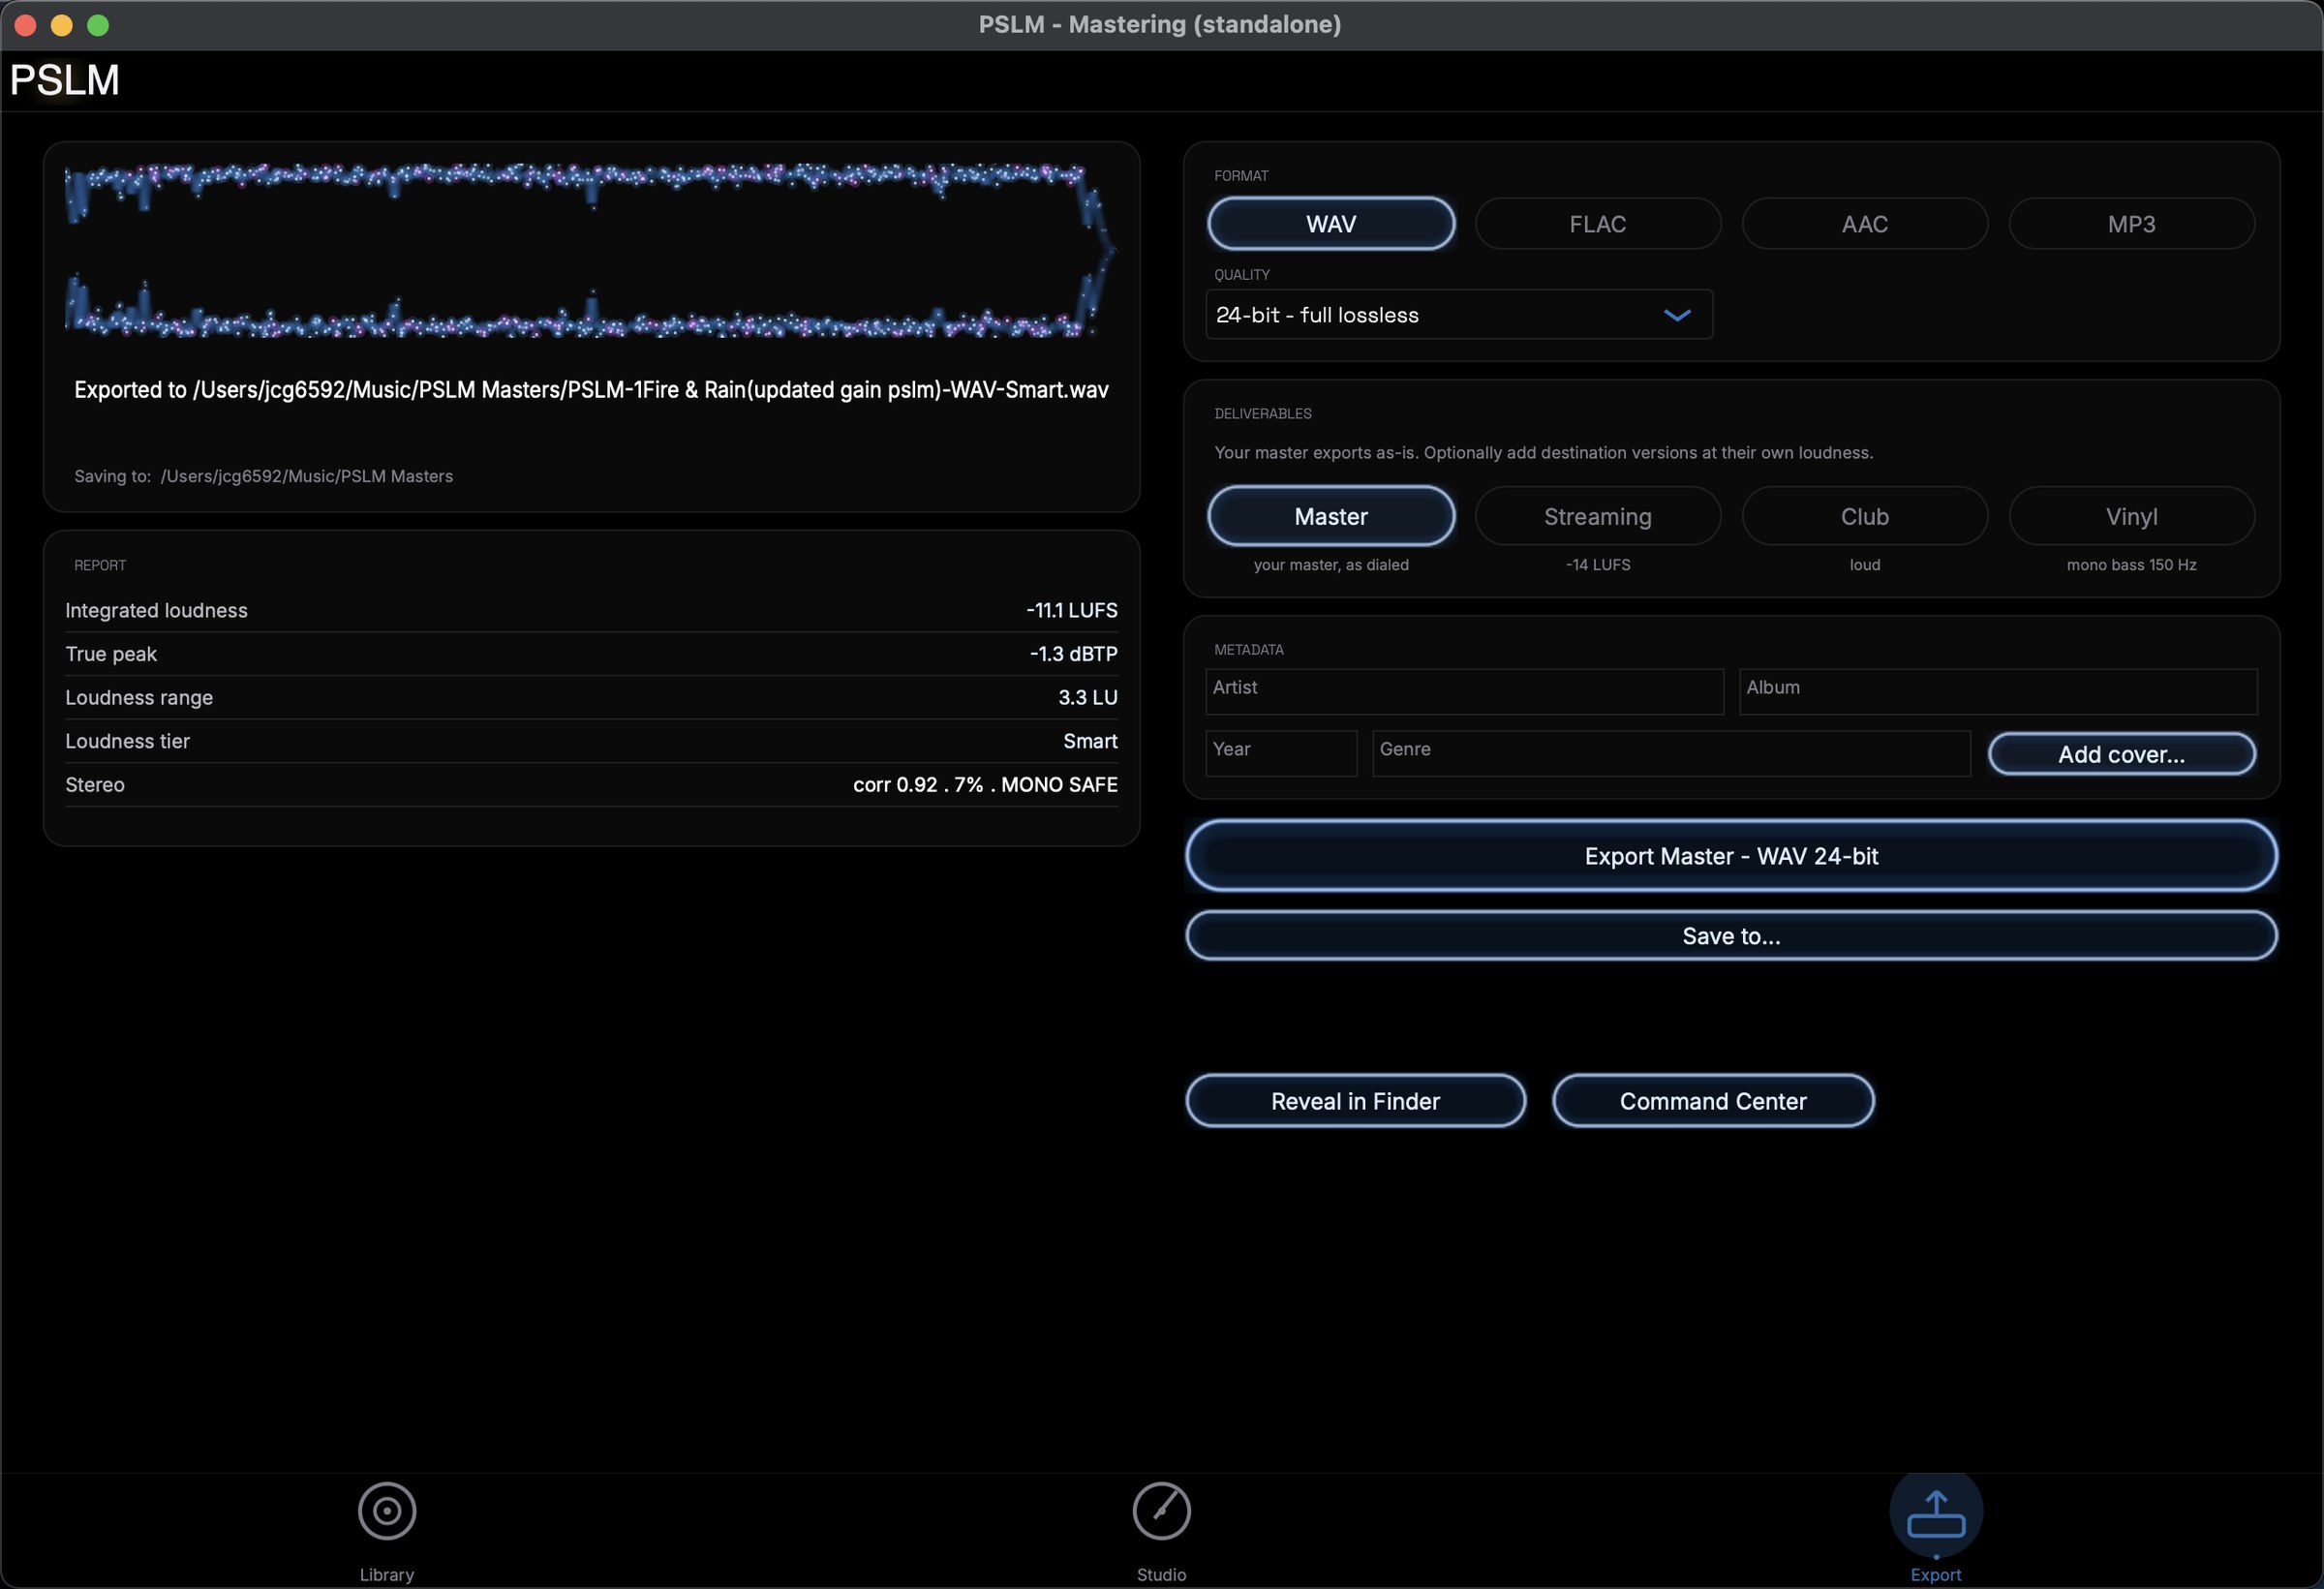Viewport: 2324px width, 1589px height.
Task: Open the Command Center
Action: 1713,1101
